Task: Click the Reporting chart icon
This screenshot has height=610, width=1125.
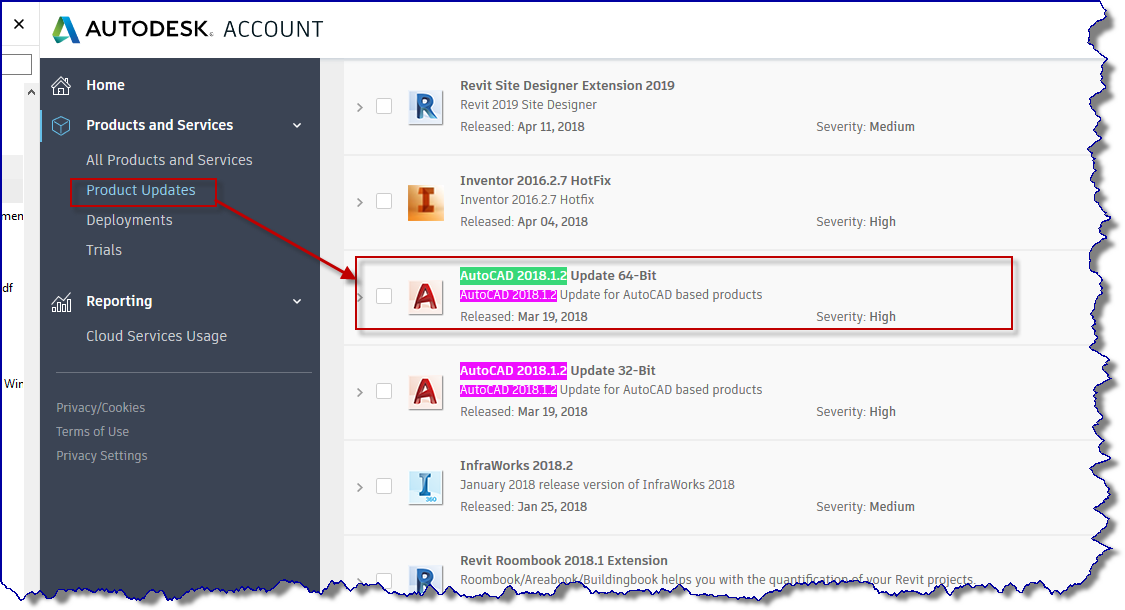Action: [x=62, y=300]
